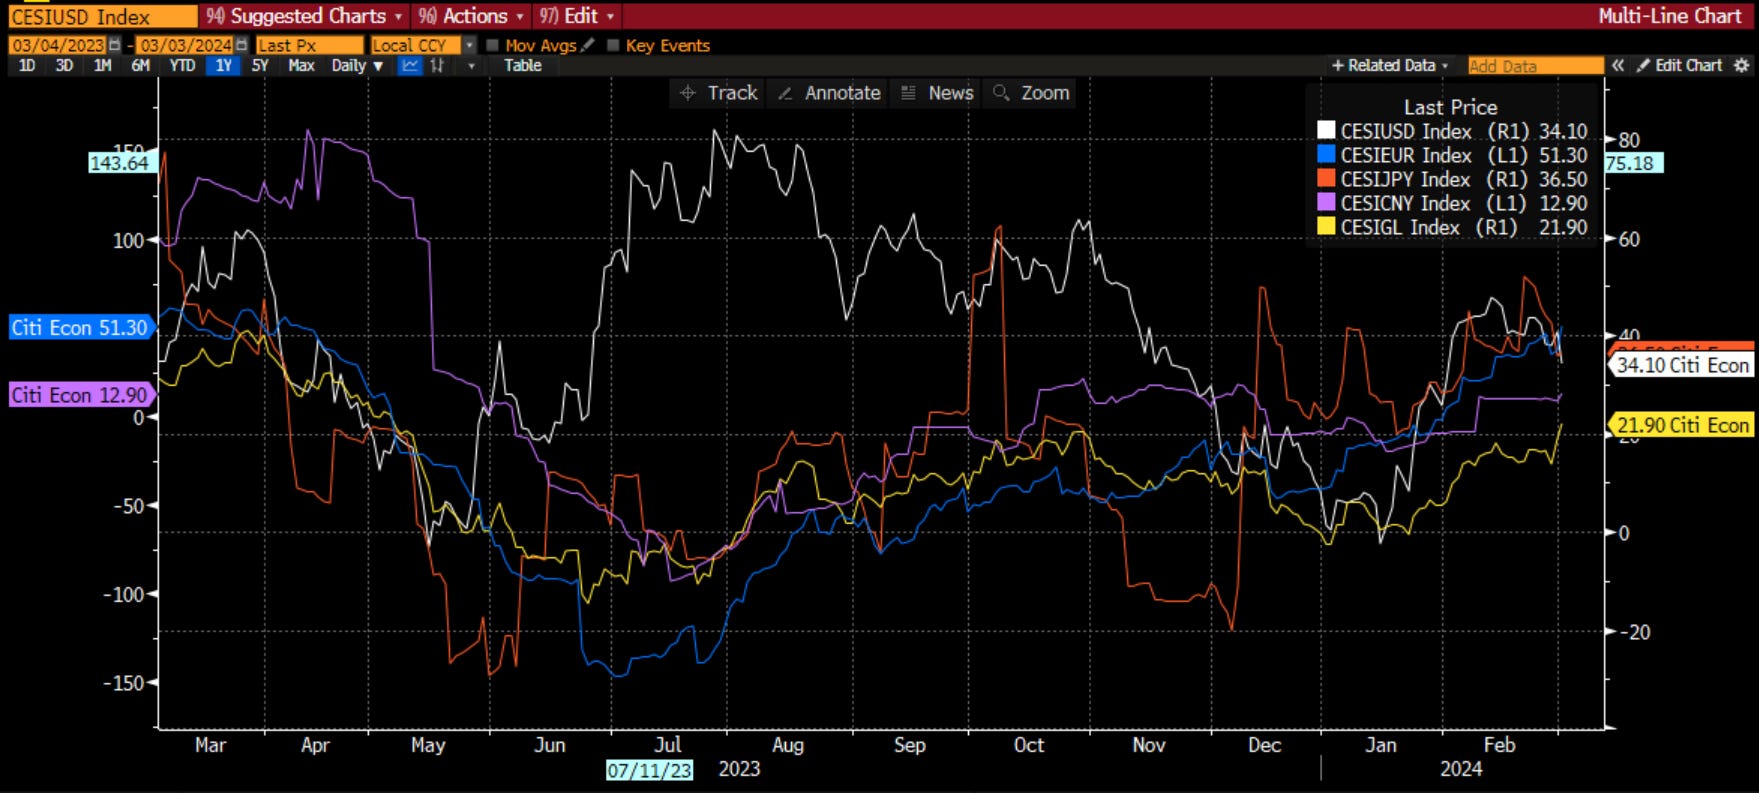Screen dimensions: 1759x793
Task: Collapse panel with double-chevron icon
Action: click(x=1618, y=65)
